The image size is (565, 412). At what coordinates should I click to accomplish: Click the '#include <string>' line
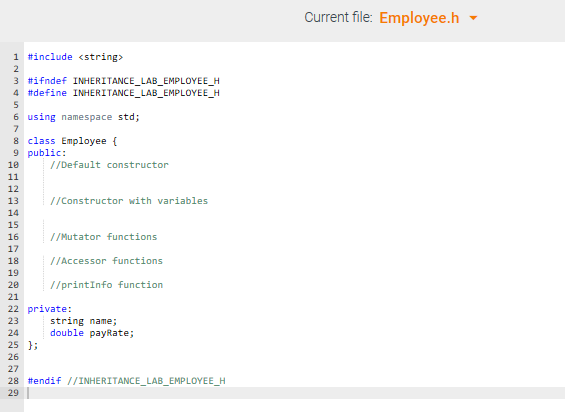75,57
